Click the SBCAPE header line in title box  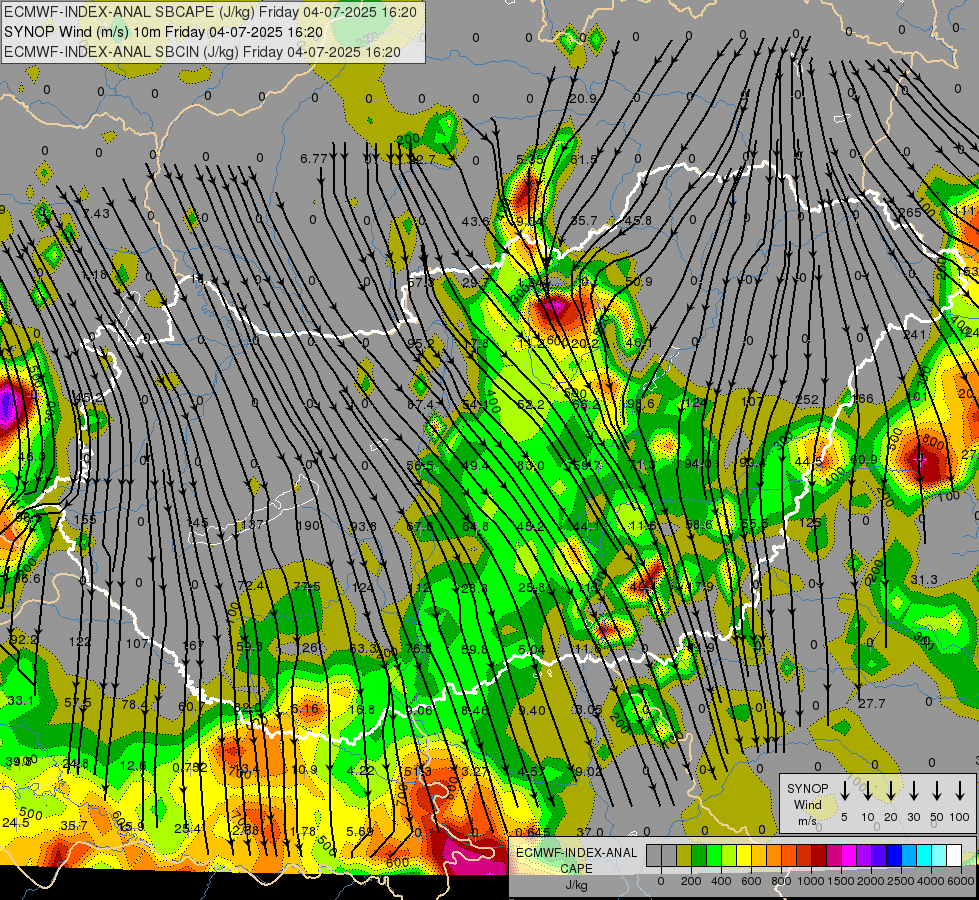(210, 12)
